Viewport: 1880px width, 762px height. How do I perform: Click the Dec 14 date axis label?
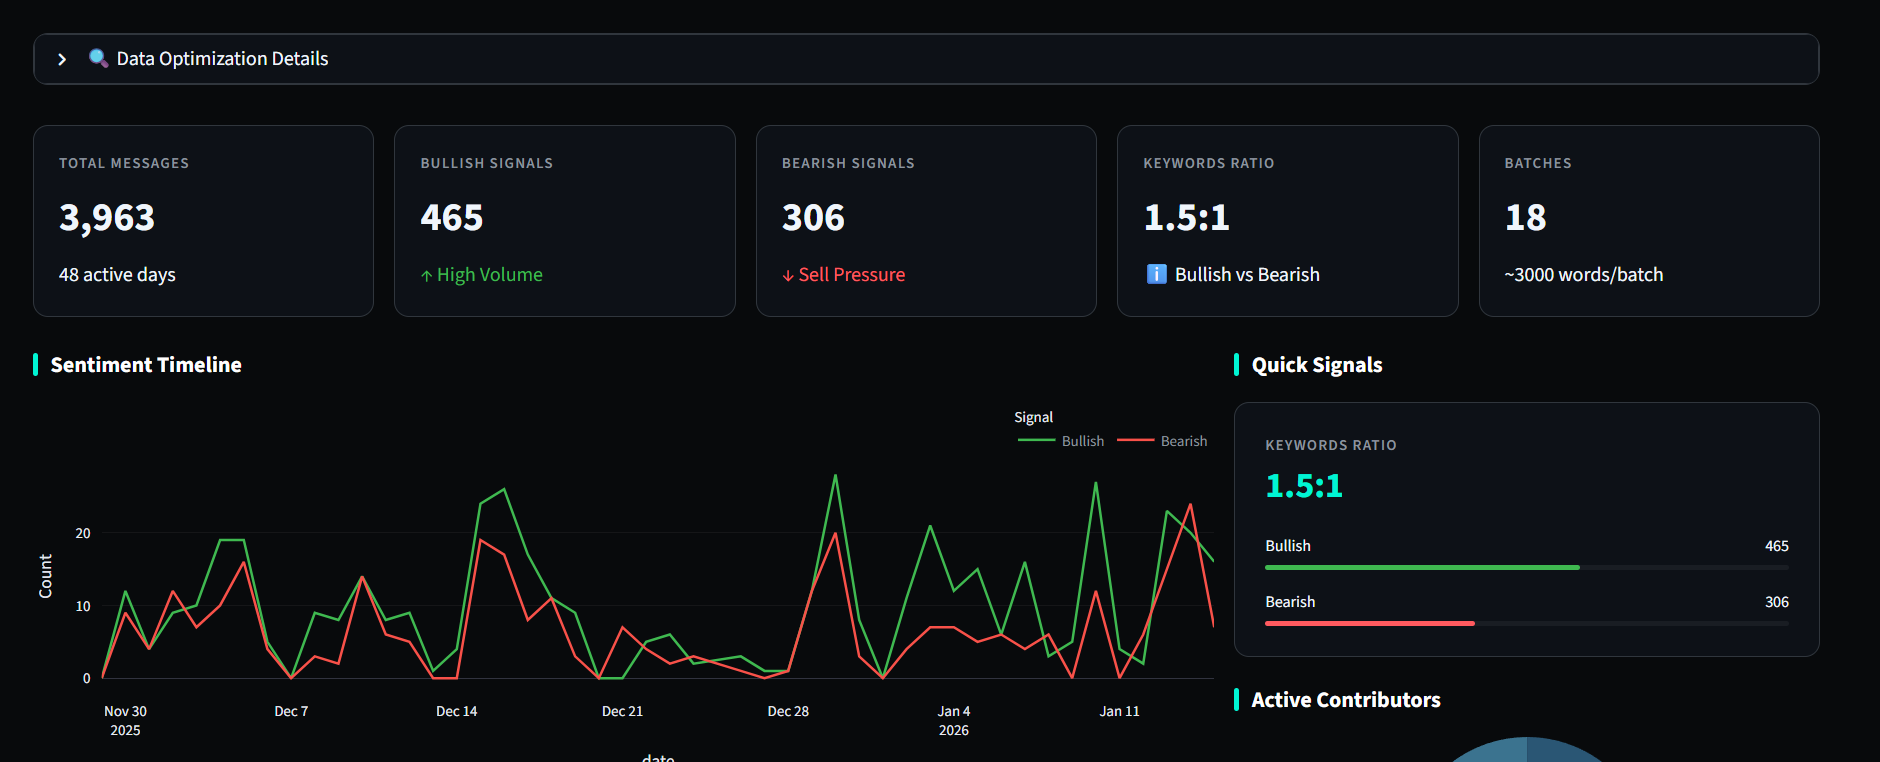(x=456, y=711)
